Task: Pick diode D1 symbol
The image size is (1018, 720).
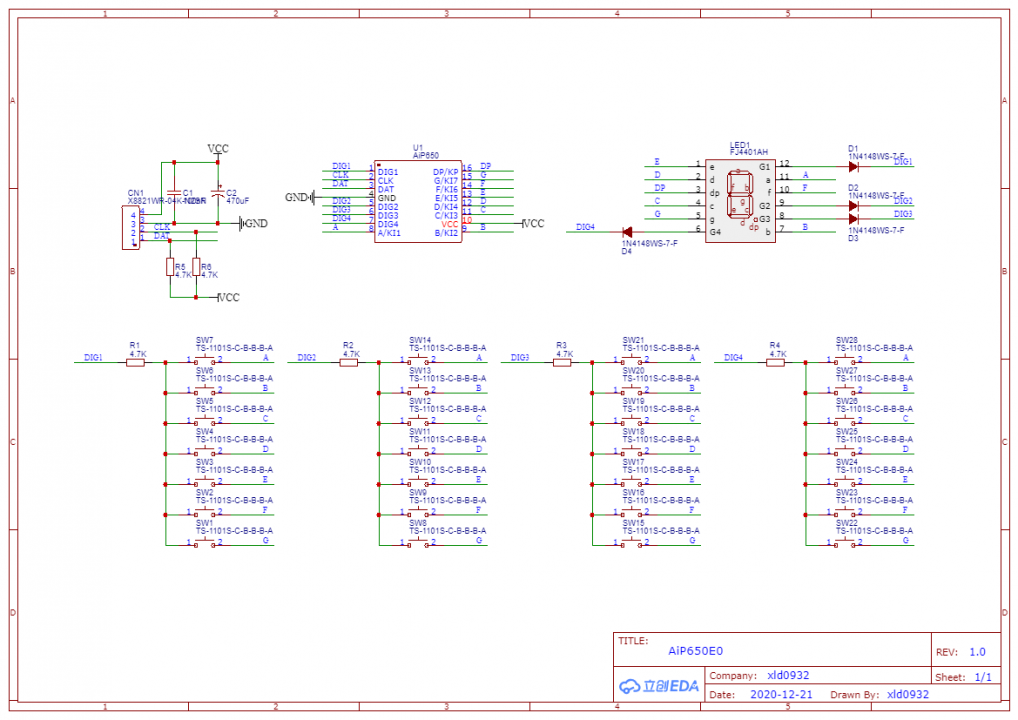Action: (x=854, y=167)
